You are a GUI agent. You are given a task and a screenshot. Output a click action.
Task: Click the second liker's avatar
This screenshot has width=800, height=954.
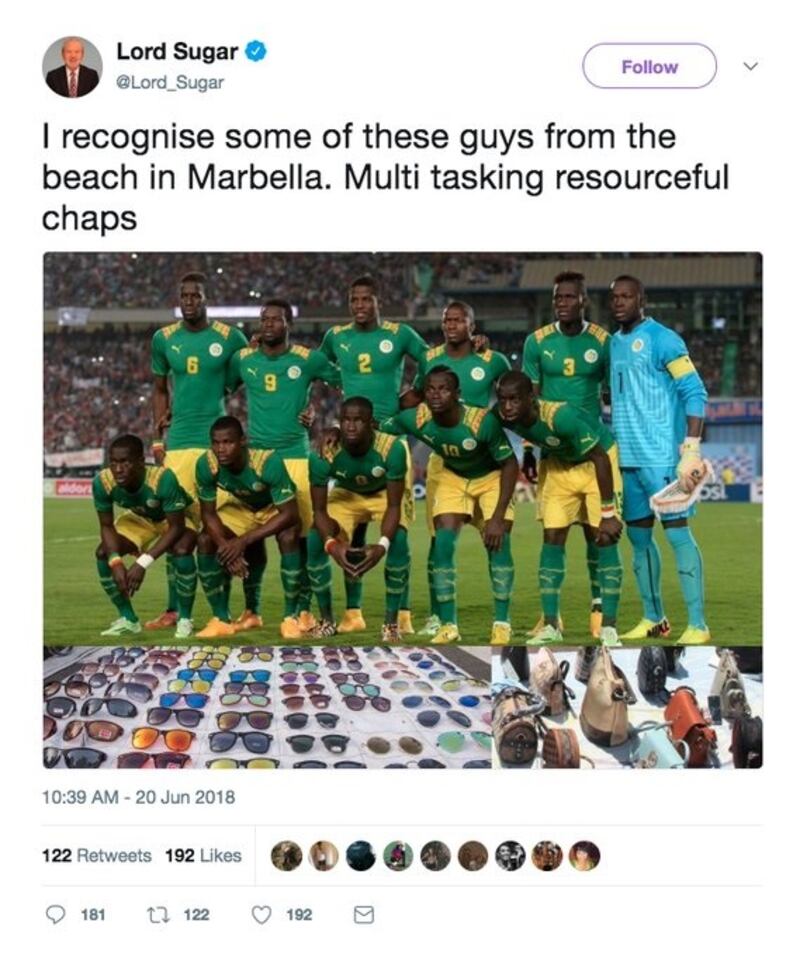[323, 855]
